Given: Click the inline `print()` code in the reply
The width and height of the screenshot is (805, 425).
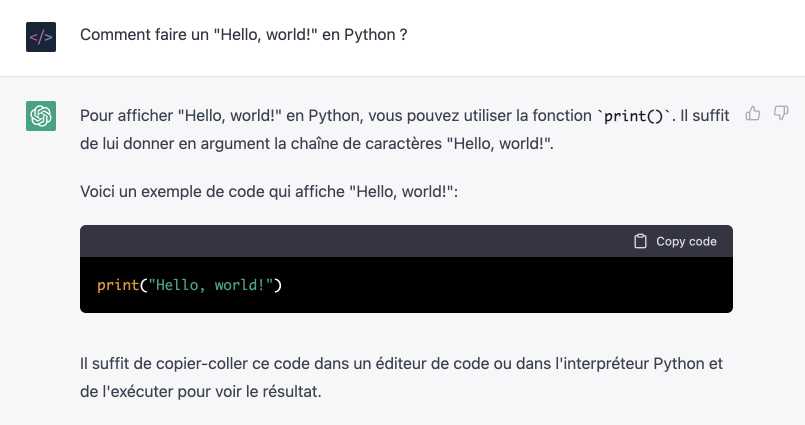Looking at the screenshot, I should point(634,116).
